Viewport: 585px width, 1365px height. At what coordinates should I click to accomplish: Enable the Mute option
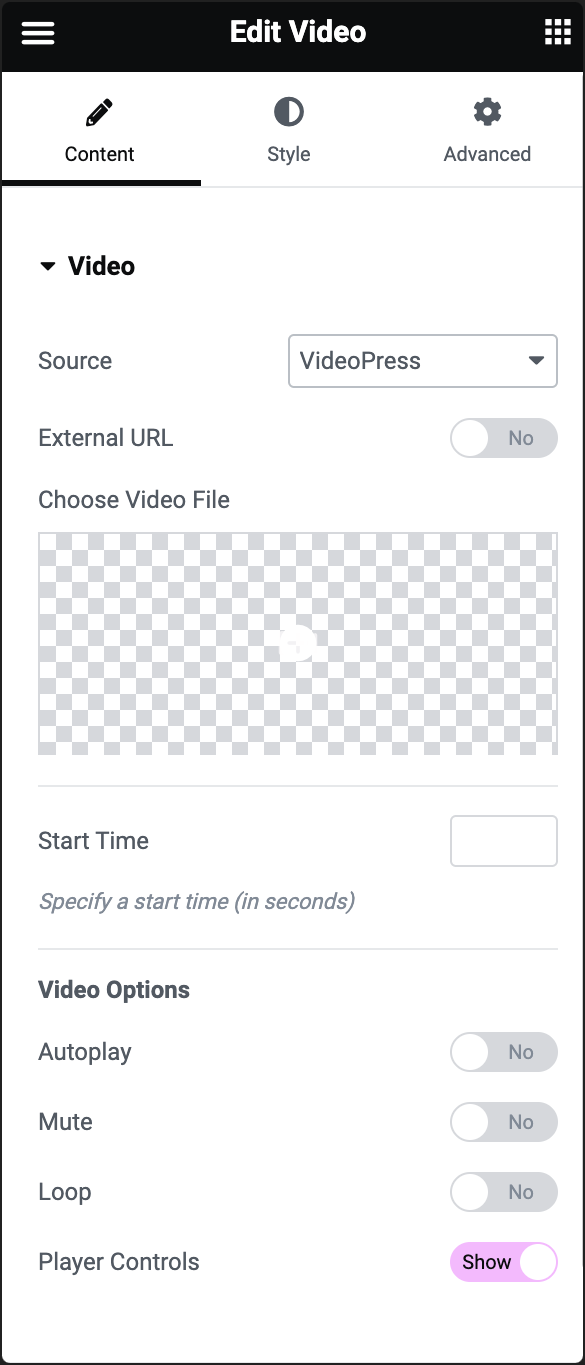[x=504, y=1122]
